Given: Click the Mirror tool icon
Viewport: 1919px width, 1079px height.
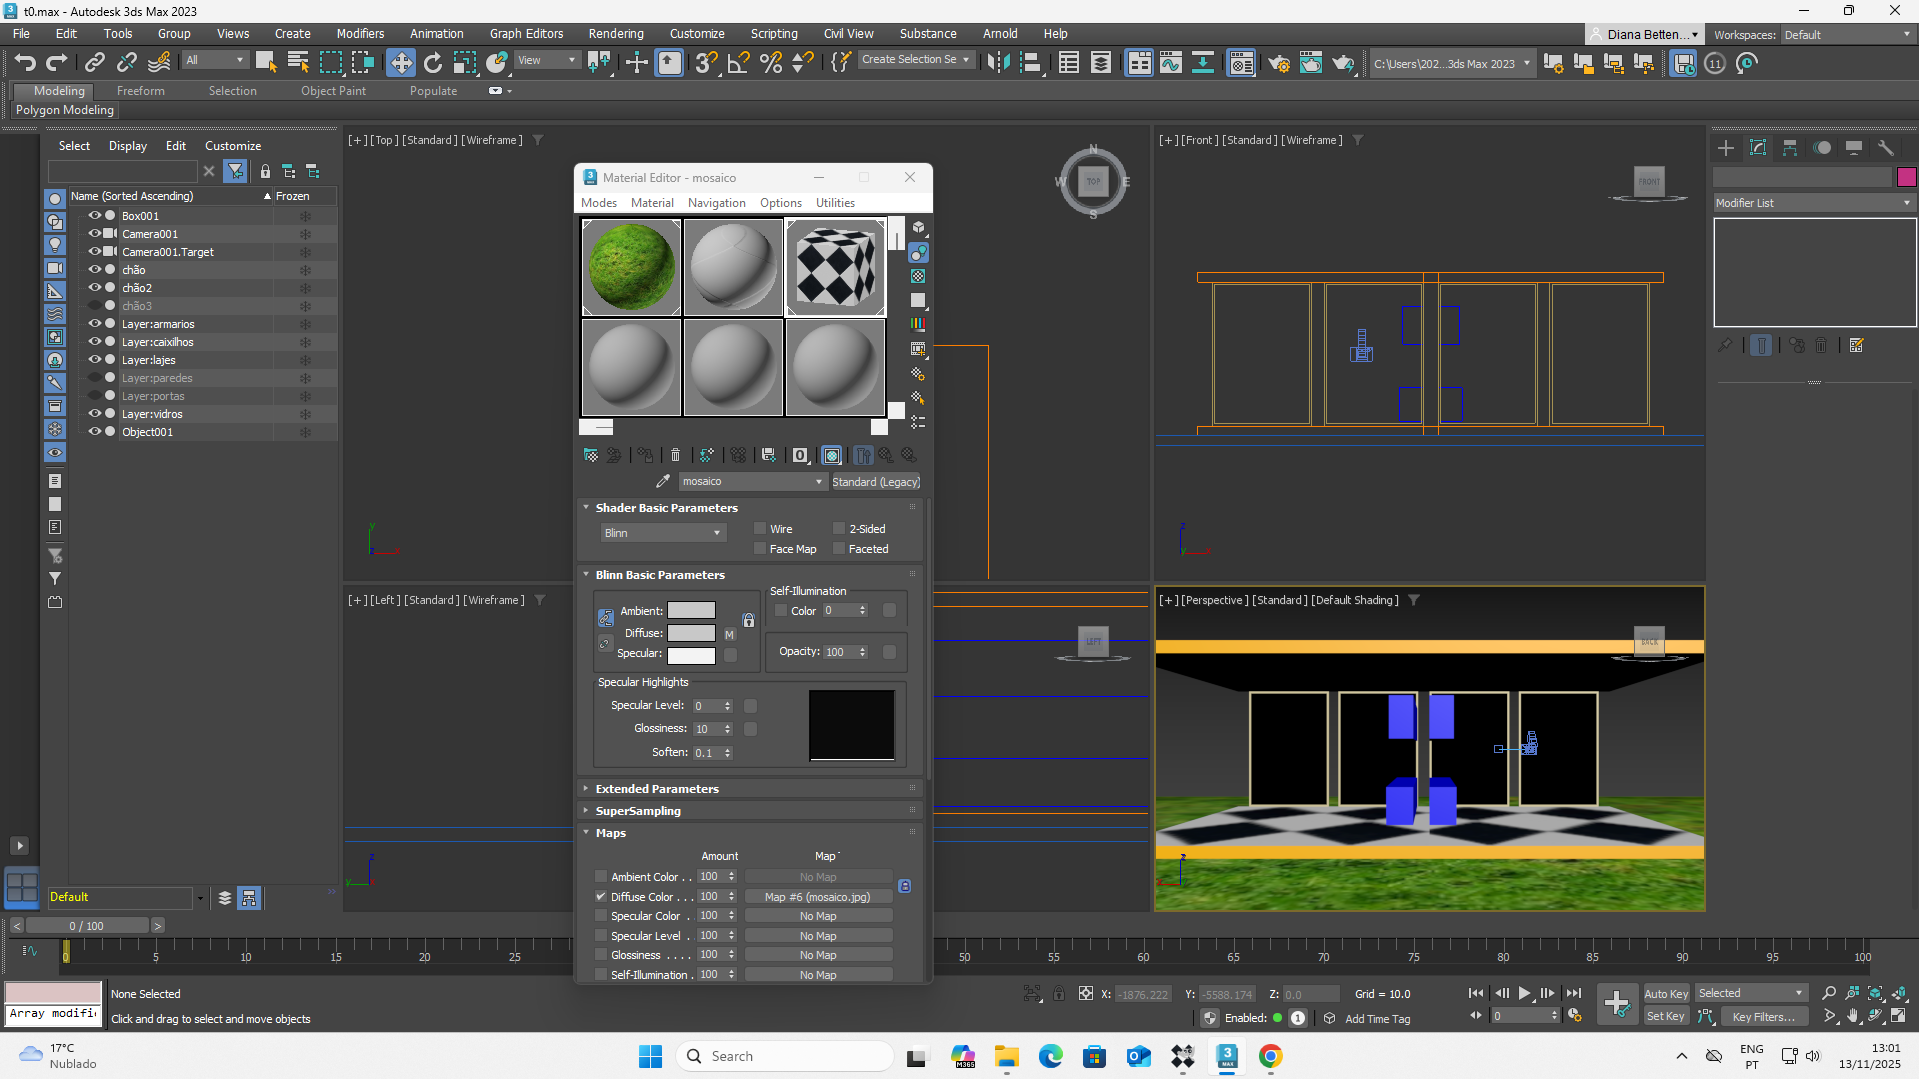Looking at the screenshot, I should (x=997, y=63).
